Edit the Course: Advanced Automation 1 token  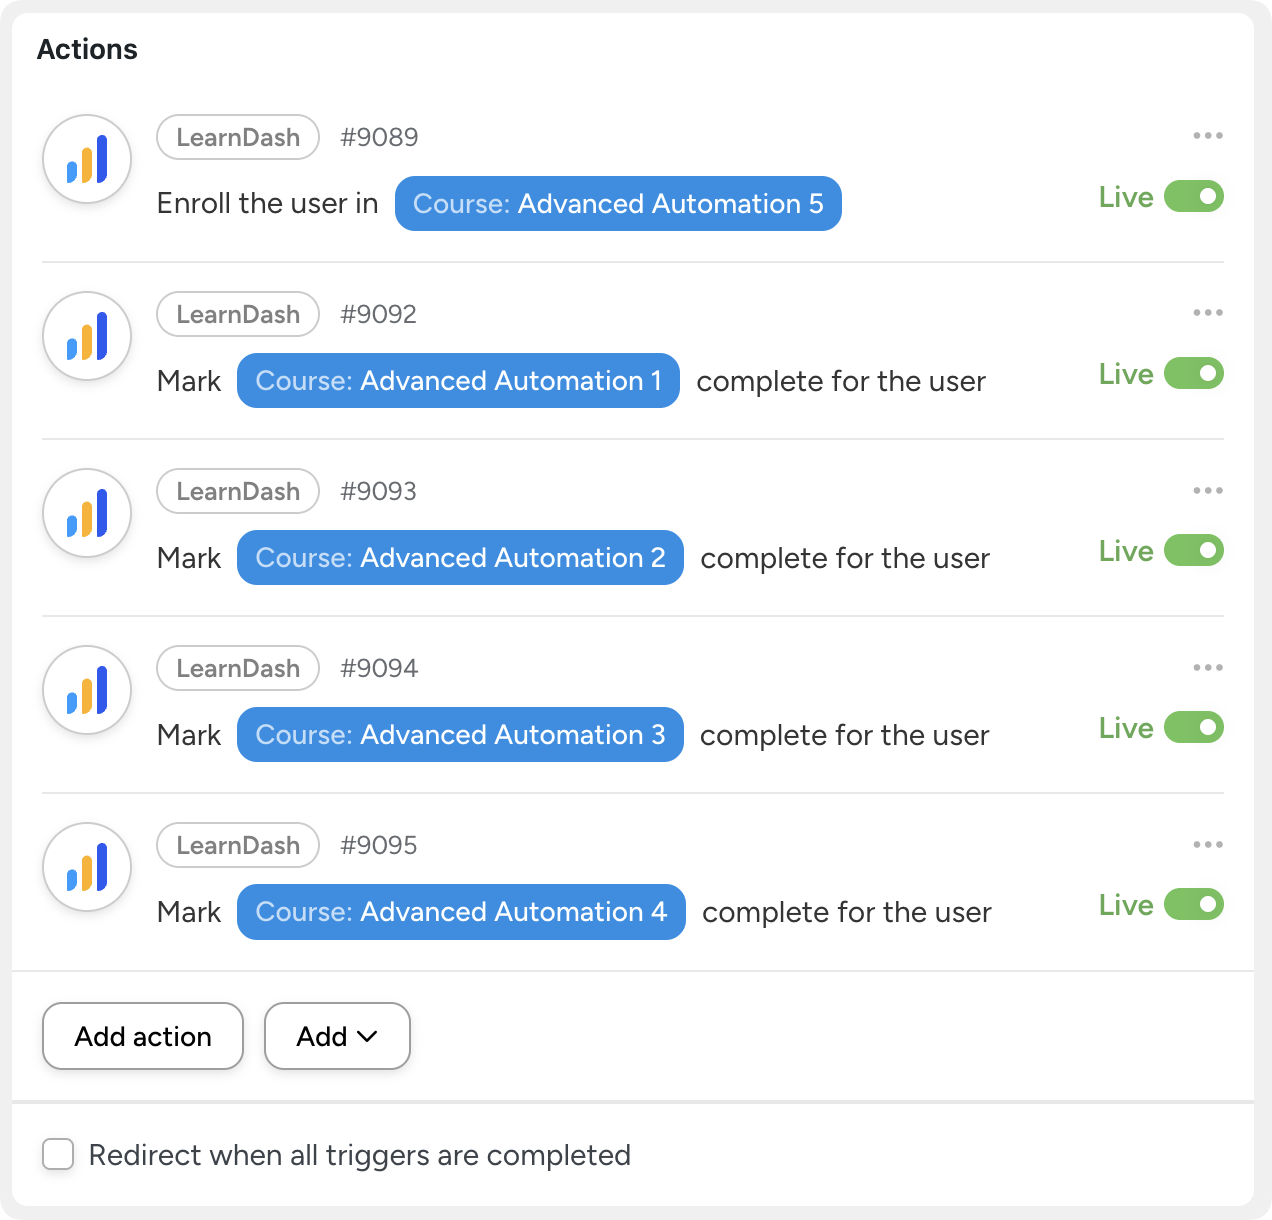[458, 381]
